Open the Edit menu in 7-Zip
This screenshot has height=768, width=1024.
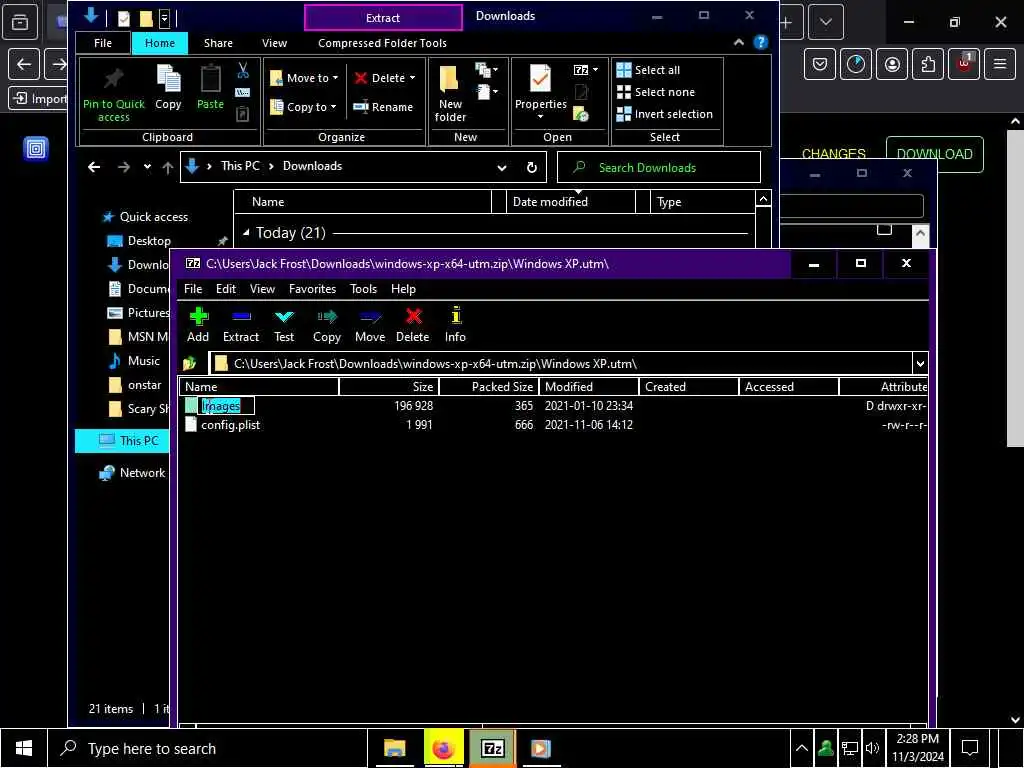click(226, 289)
